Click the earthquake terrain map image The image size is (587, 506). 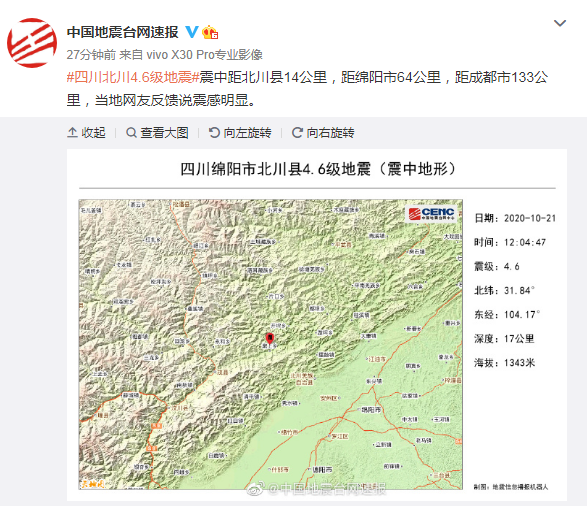click(x=271, y=344)
